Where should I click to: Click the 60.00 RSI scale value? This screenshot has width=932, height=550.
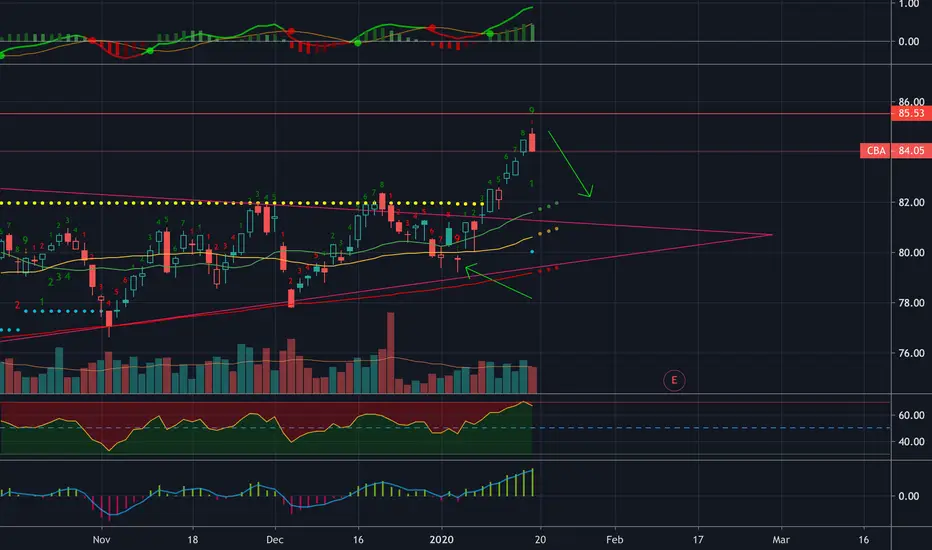[911, 415]
